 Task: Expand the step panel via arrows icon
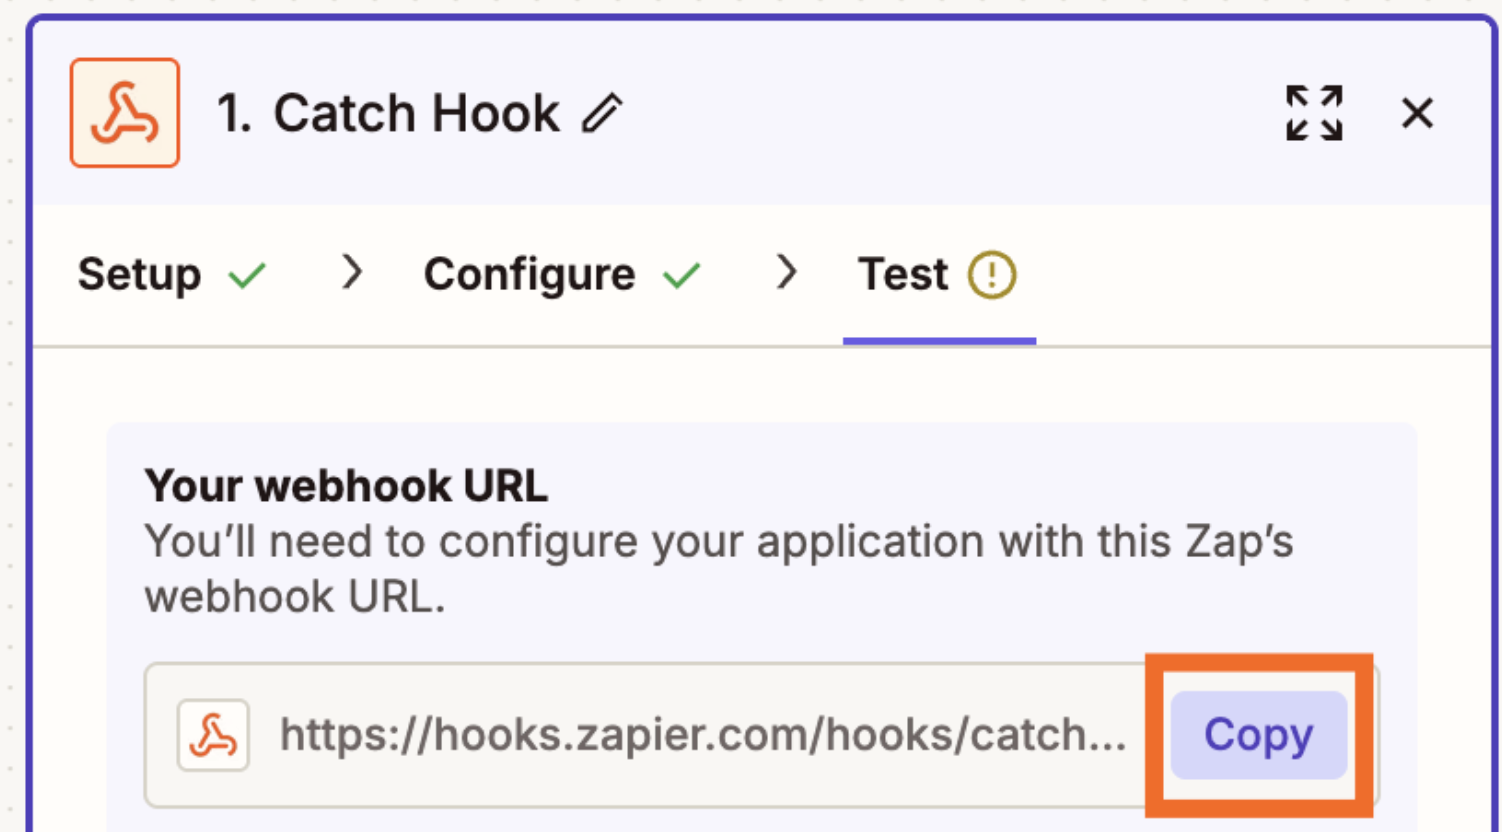(x=1315, y=113)
